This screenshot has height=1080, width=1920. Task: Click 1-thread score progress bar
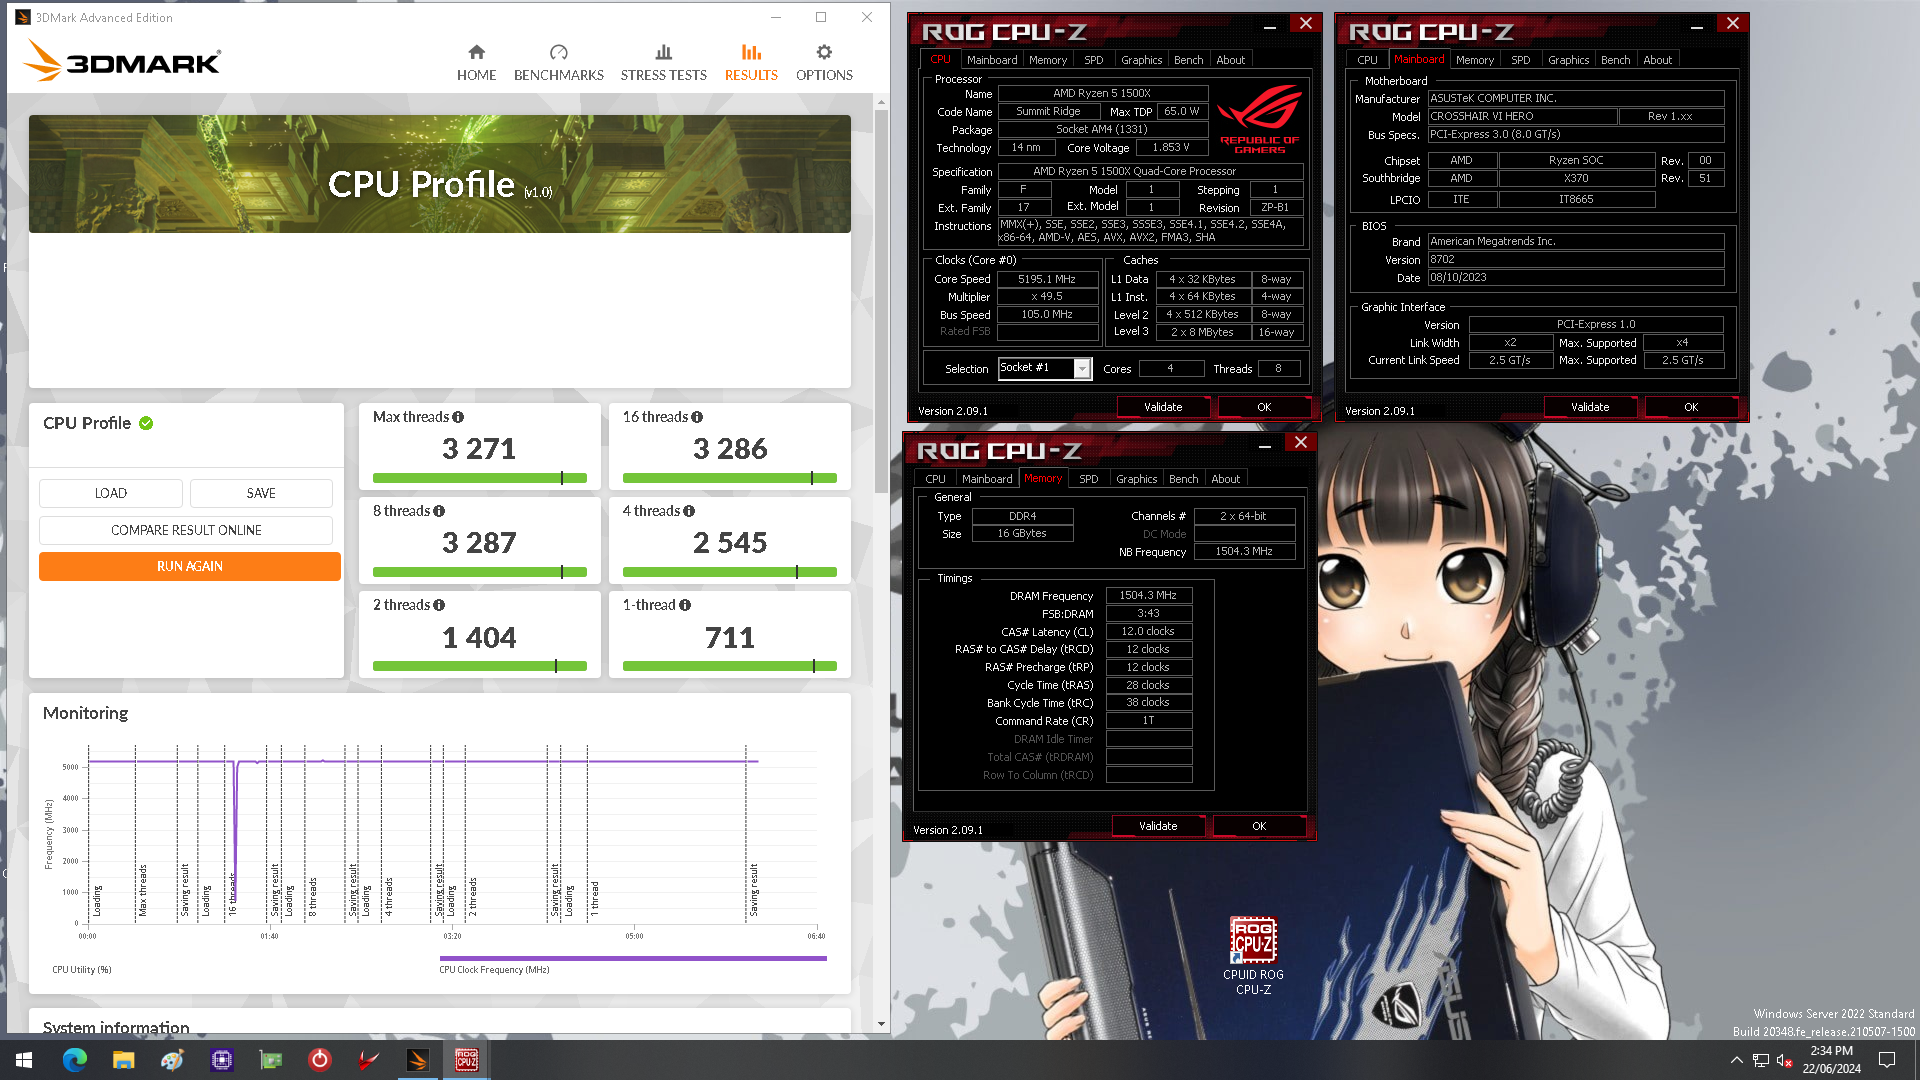click(729, 666)
